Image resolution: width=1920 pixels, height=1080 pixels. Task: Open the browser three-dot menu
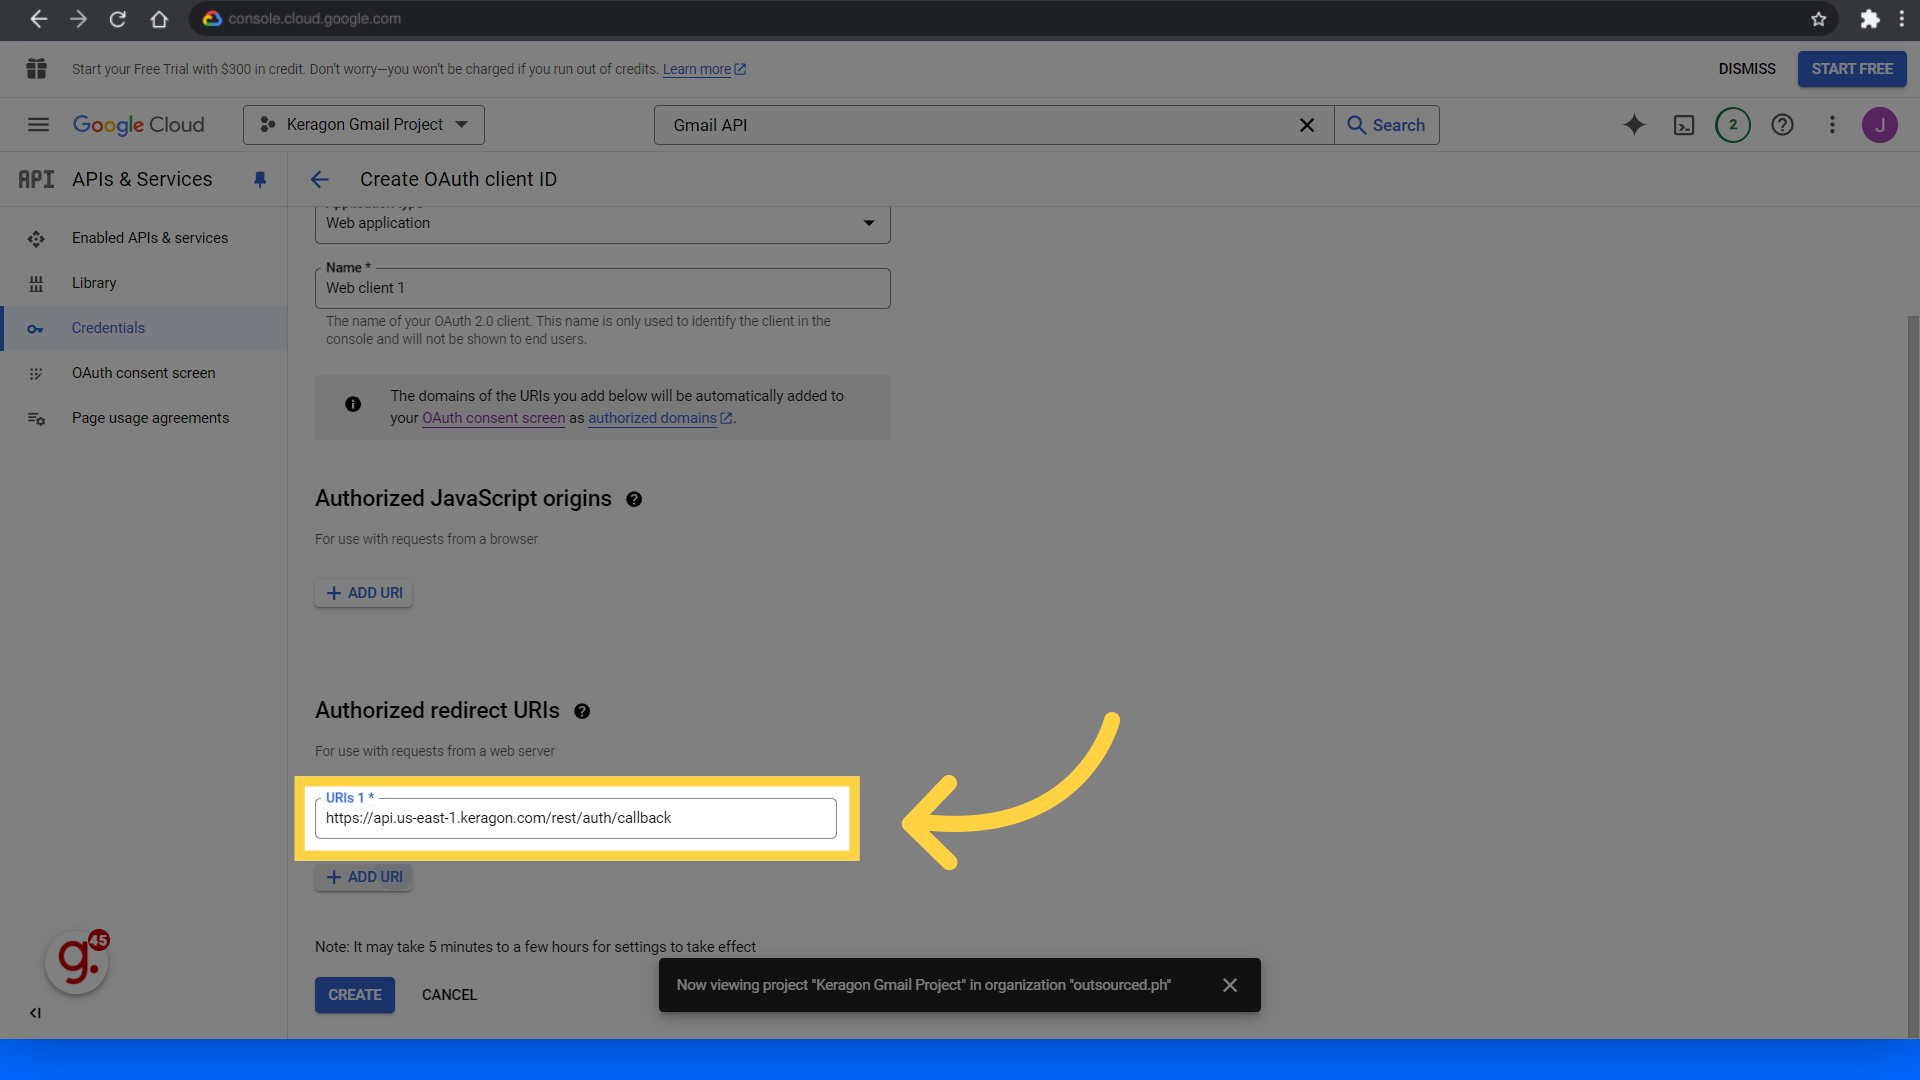1902,19
